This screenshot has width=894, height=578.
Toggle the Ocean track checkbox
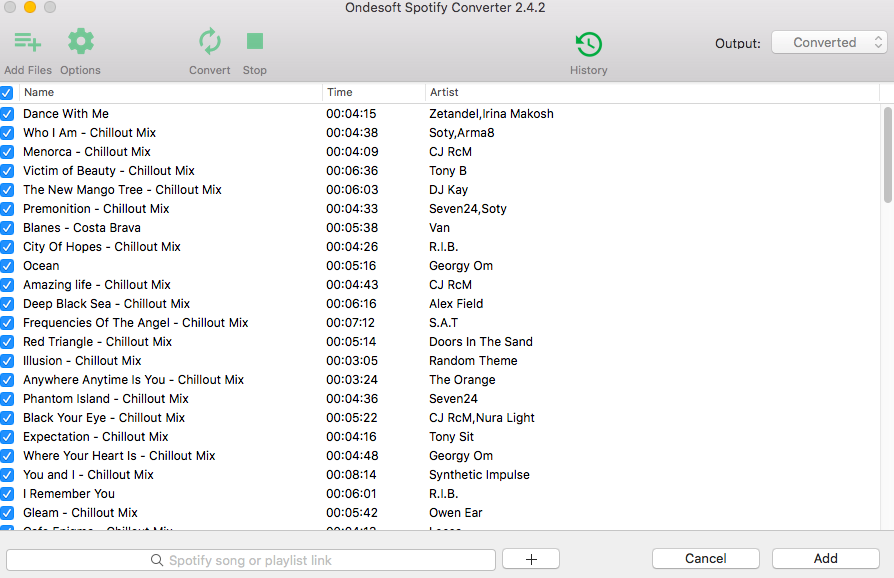click(x=7, y=266)
